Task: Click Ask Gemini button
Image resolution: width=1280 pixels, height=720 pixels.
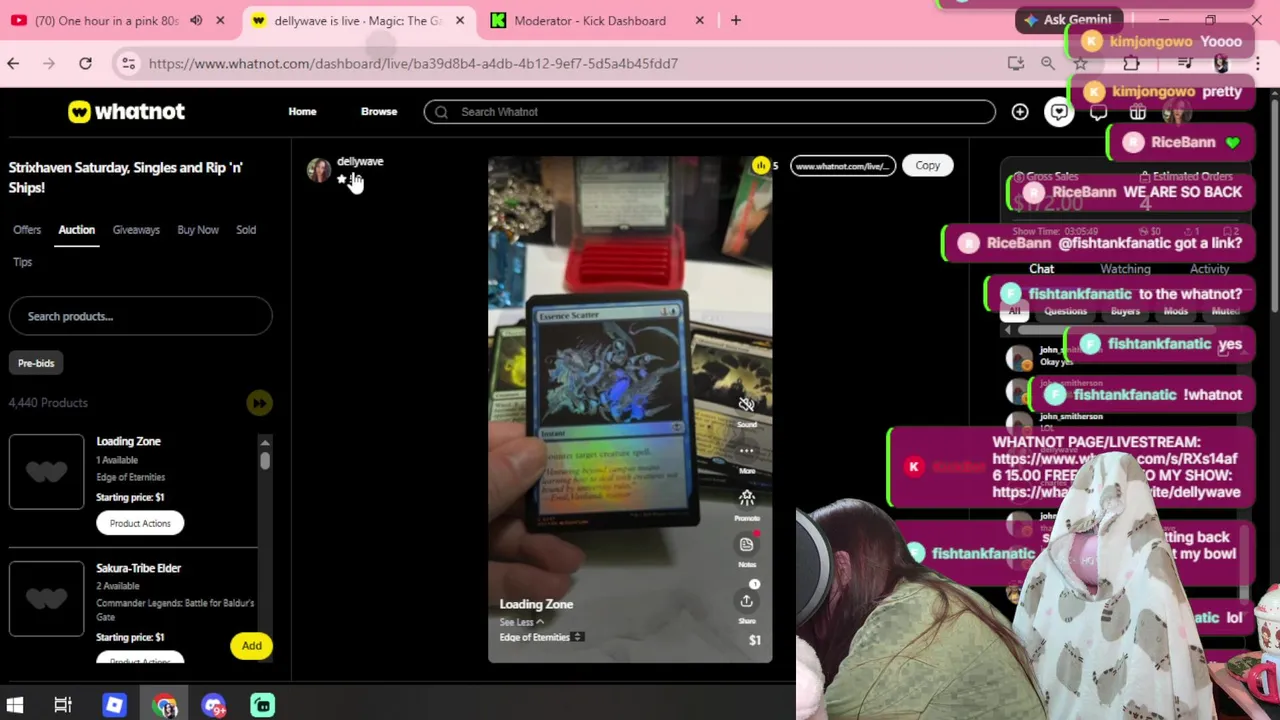Action: pyautogui.click(x=1068, y=20)
